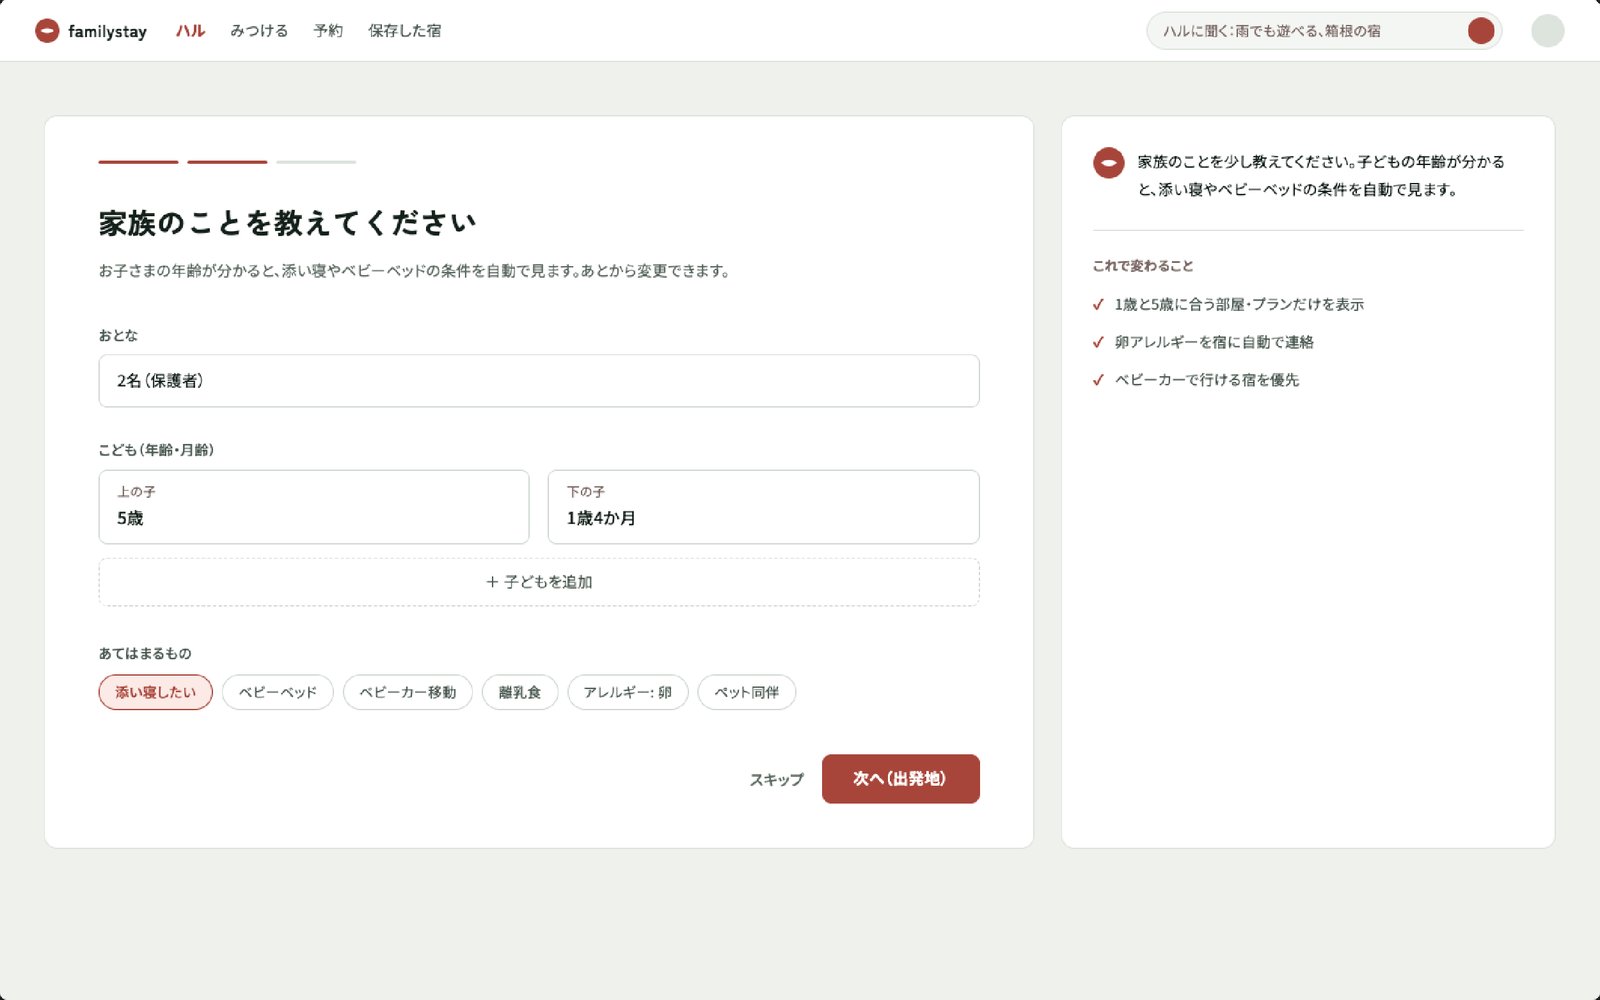Image resolution: width=1600 pixels, height=1000 pixels.
Task: Open the user avatar circle
Action: coord(1547,31)
